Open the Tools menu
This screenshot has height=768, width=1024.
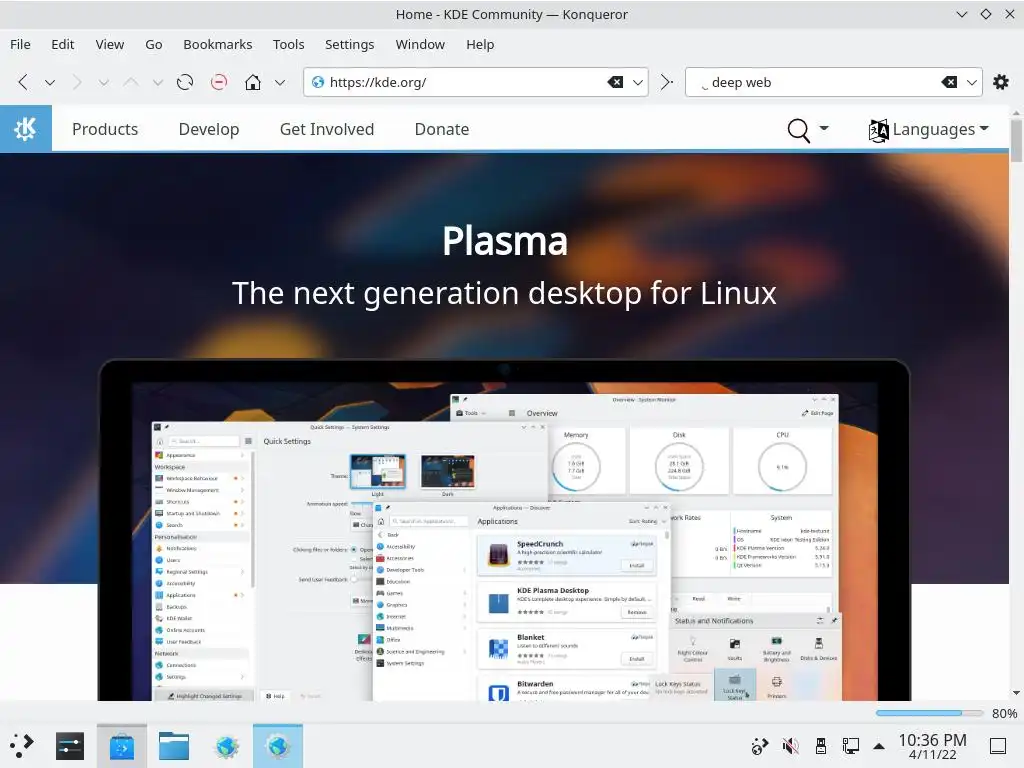(289, 44)
